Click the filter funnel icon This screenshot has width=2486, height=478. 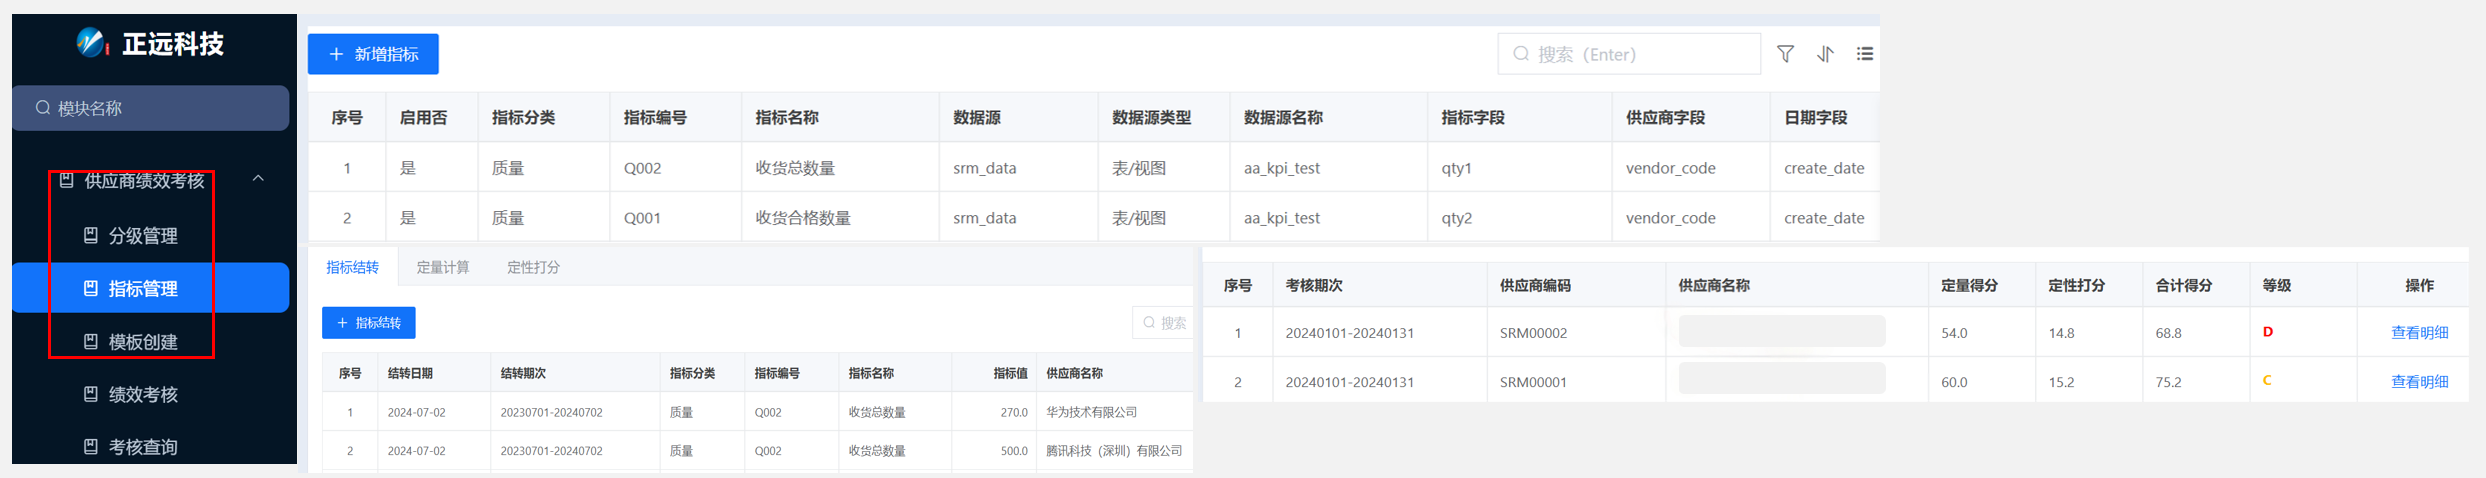pyautogui.click(x=1785, y=54)
